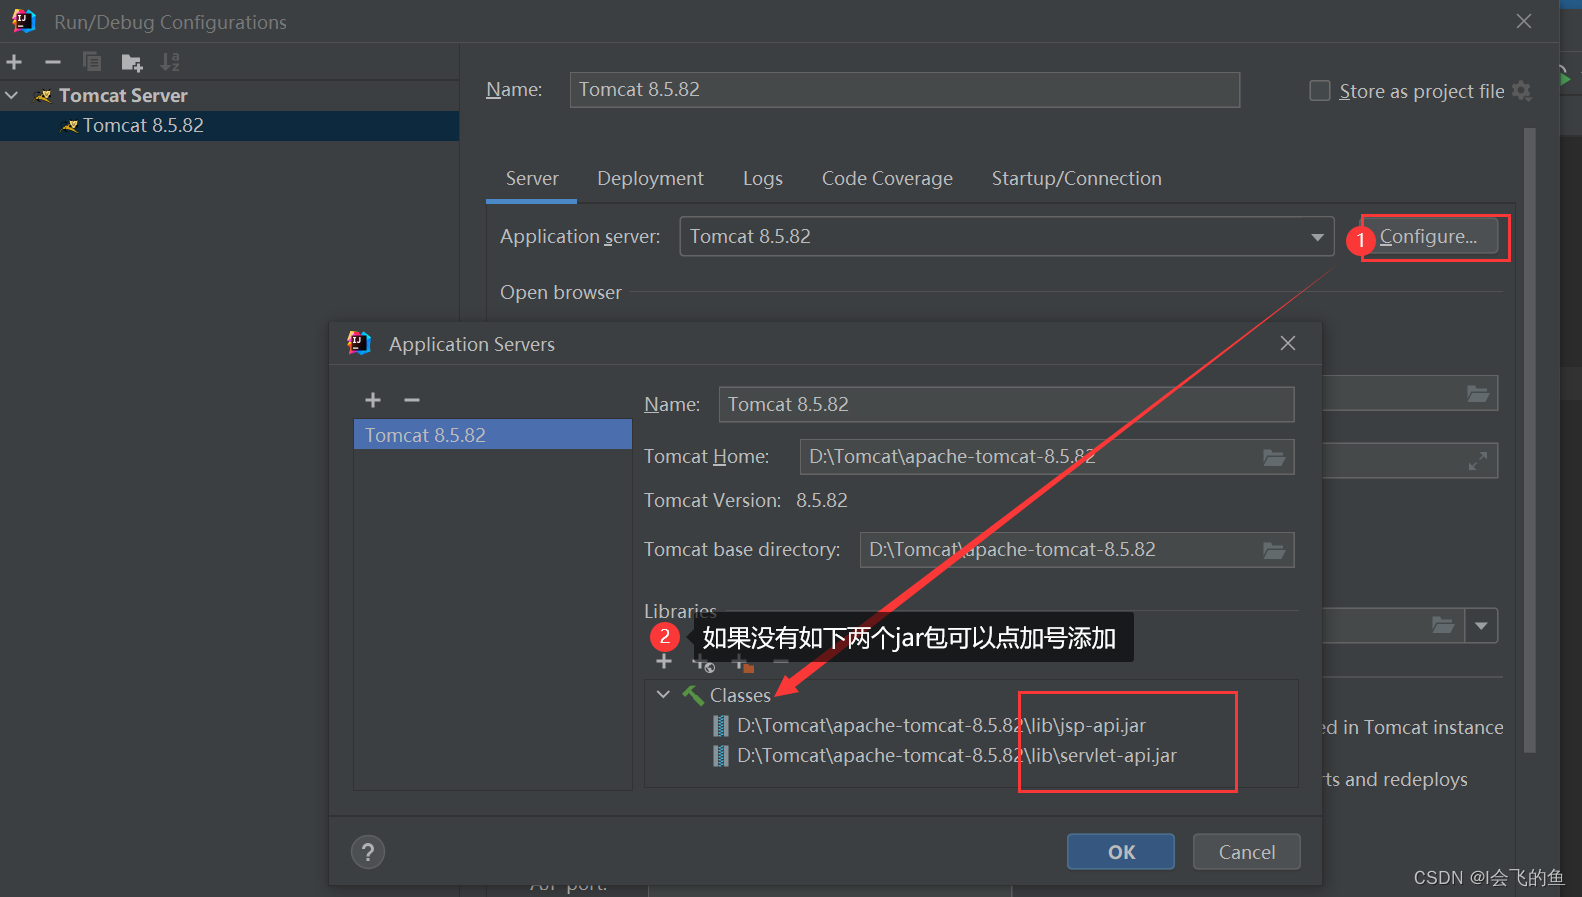Click the Configure... button
Viewport: 1582px width, 897px height.
coord(1431,237)
